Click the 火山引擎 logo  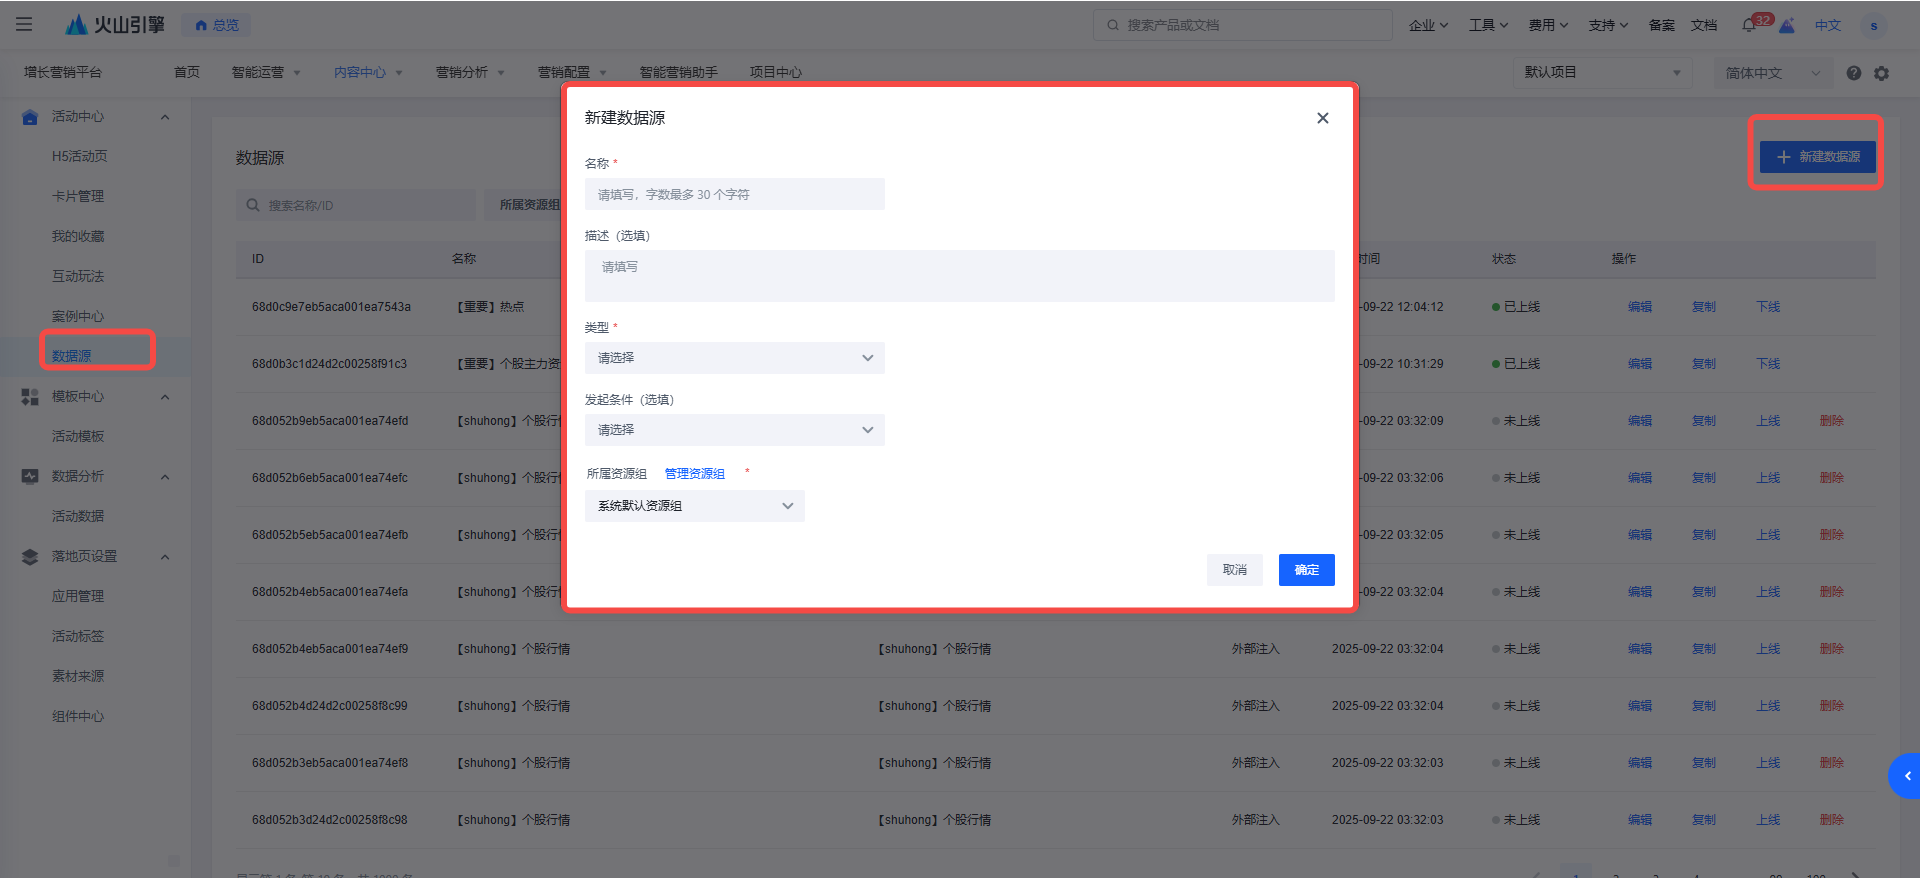(x=115, y=25)
